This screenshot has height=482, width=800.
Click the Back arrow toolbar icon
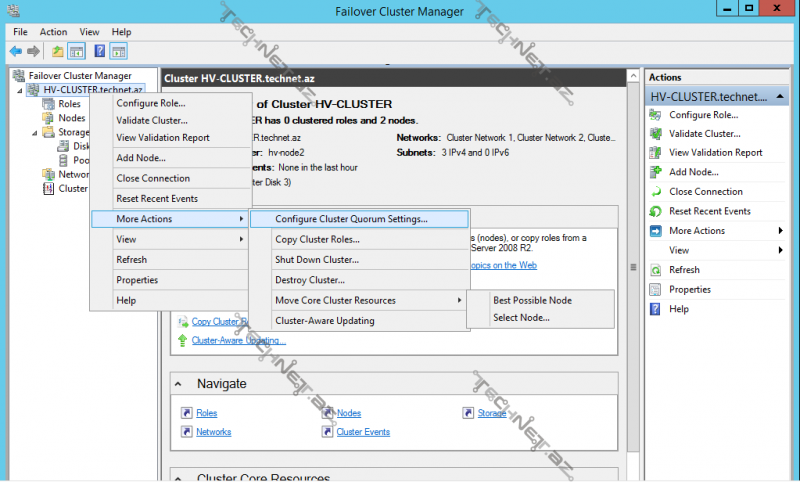click(x=15, y=51)
